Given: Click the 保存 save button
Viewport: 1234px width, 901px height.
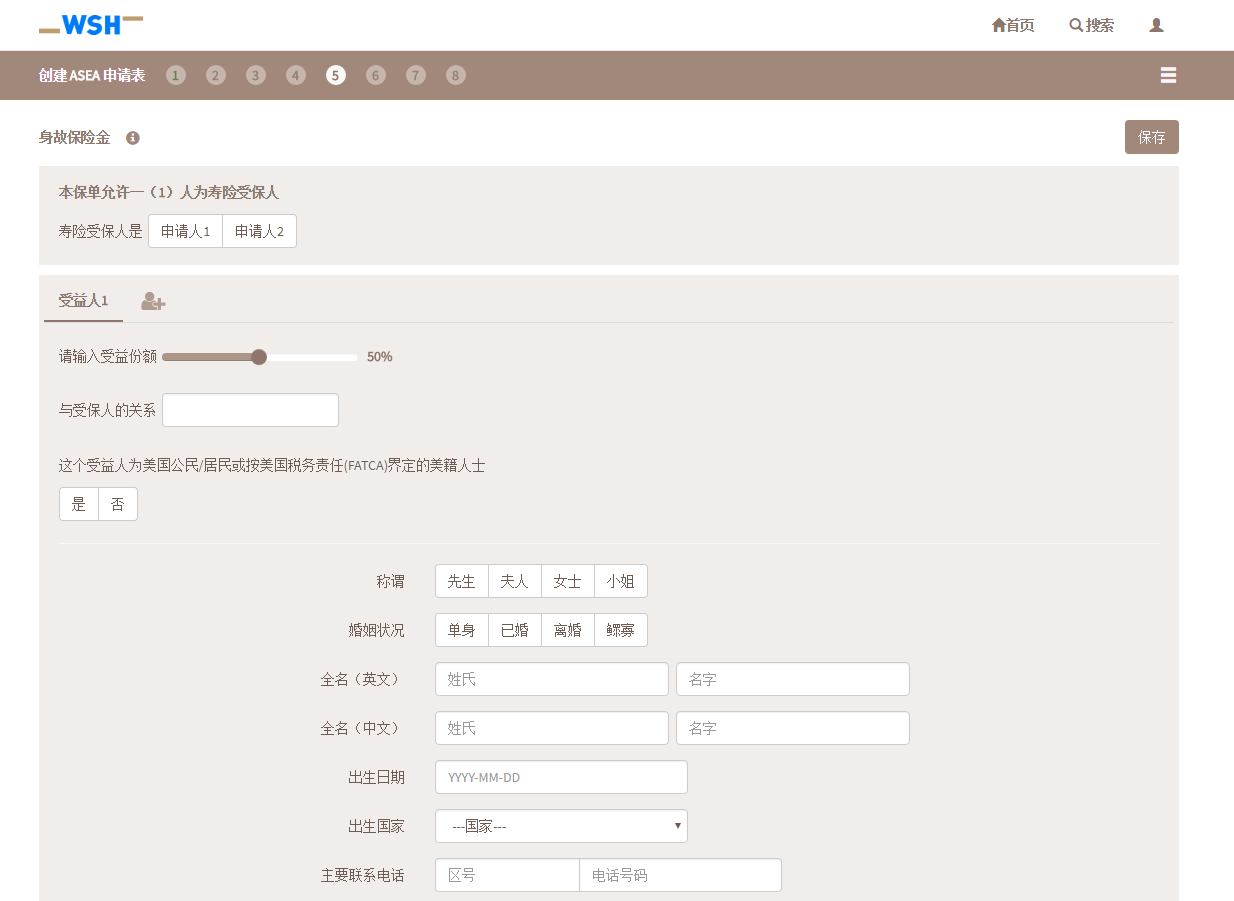Looking at the screenshot, I should pyautogui.click(x=1151, y=137).
